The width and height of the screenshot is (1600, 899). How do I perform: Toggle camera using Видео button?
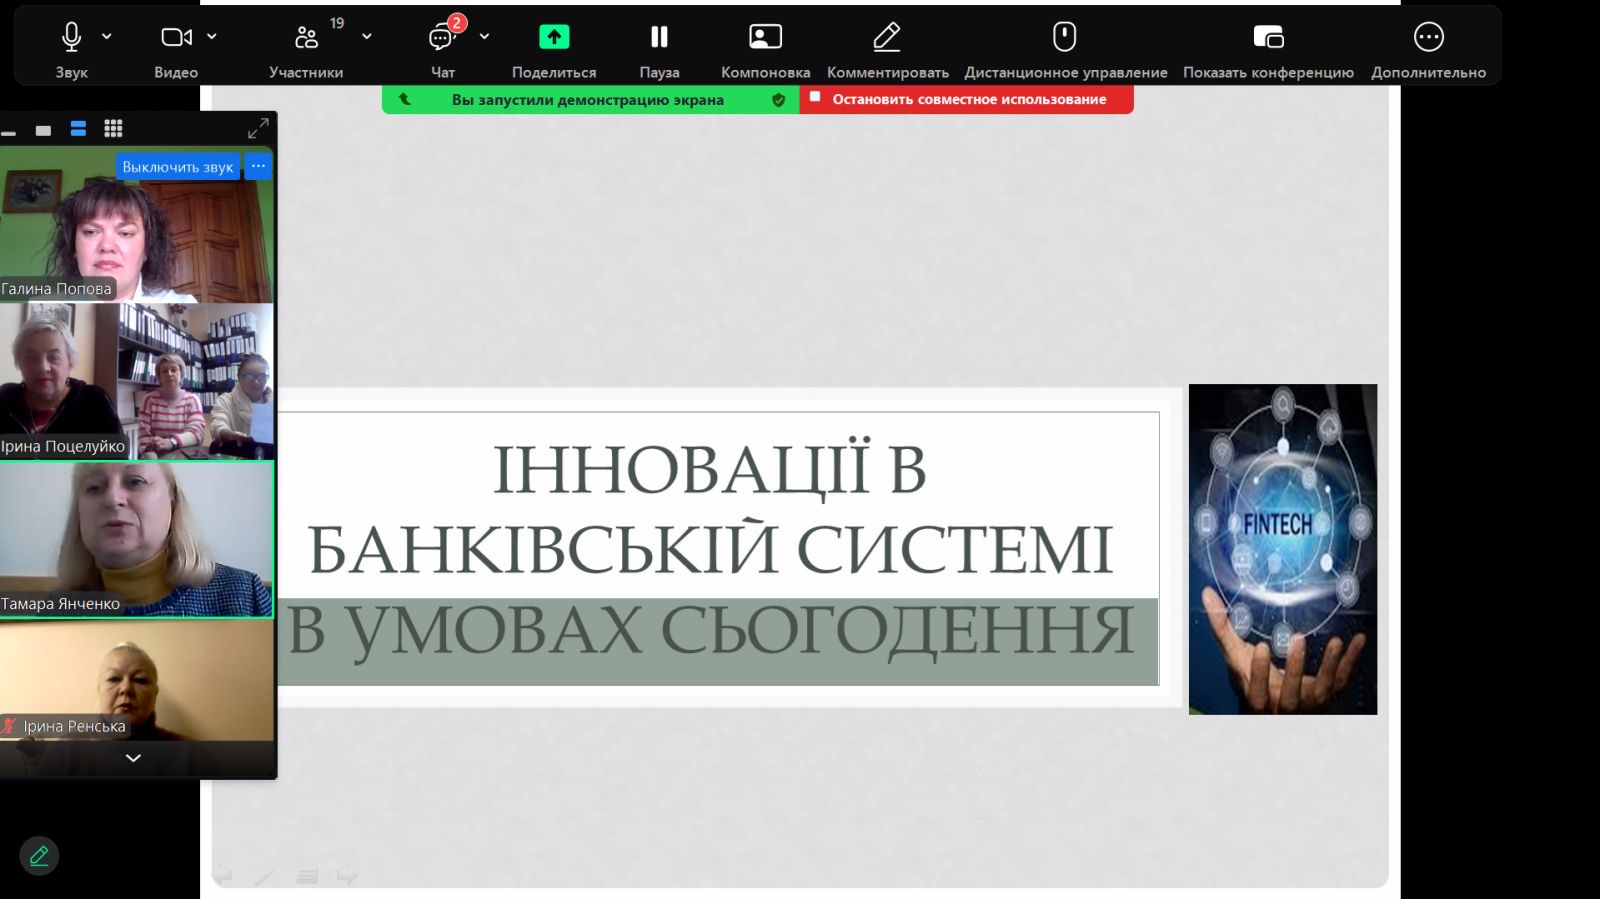pos(176,38)
